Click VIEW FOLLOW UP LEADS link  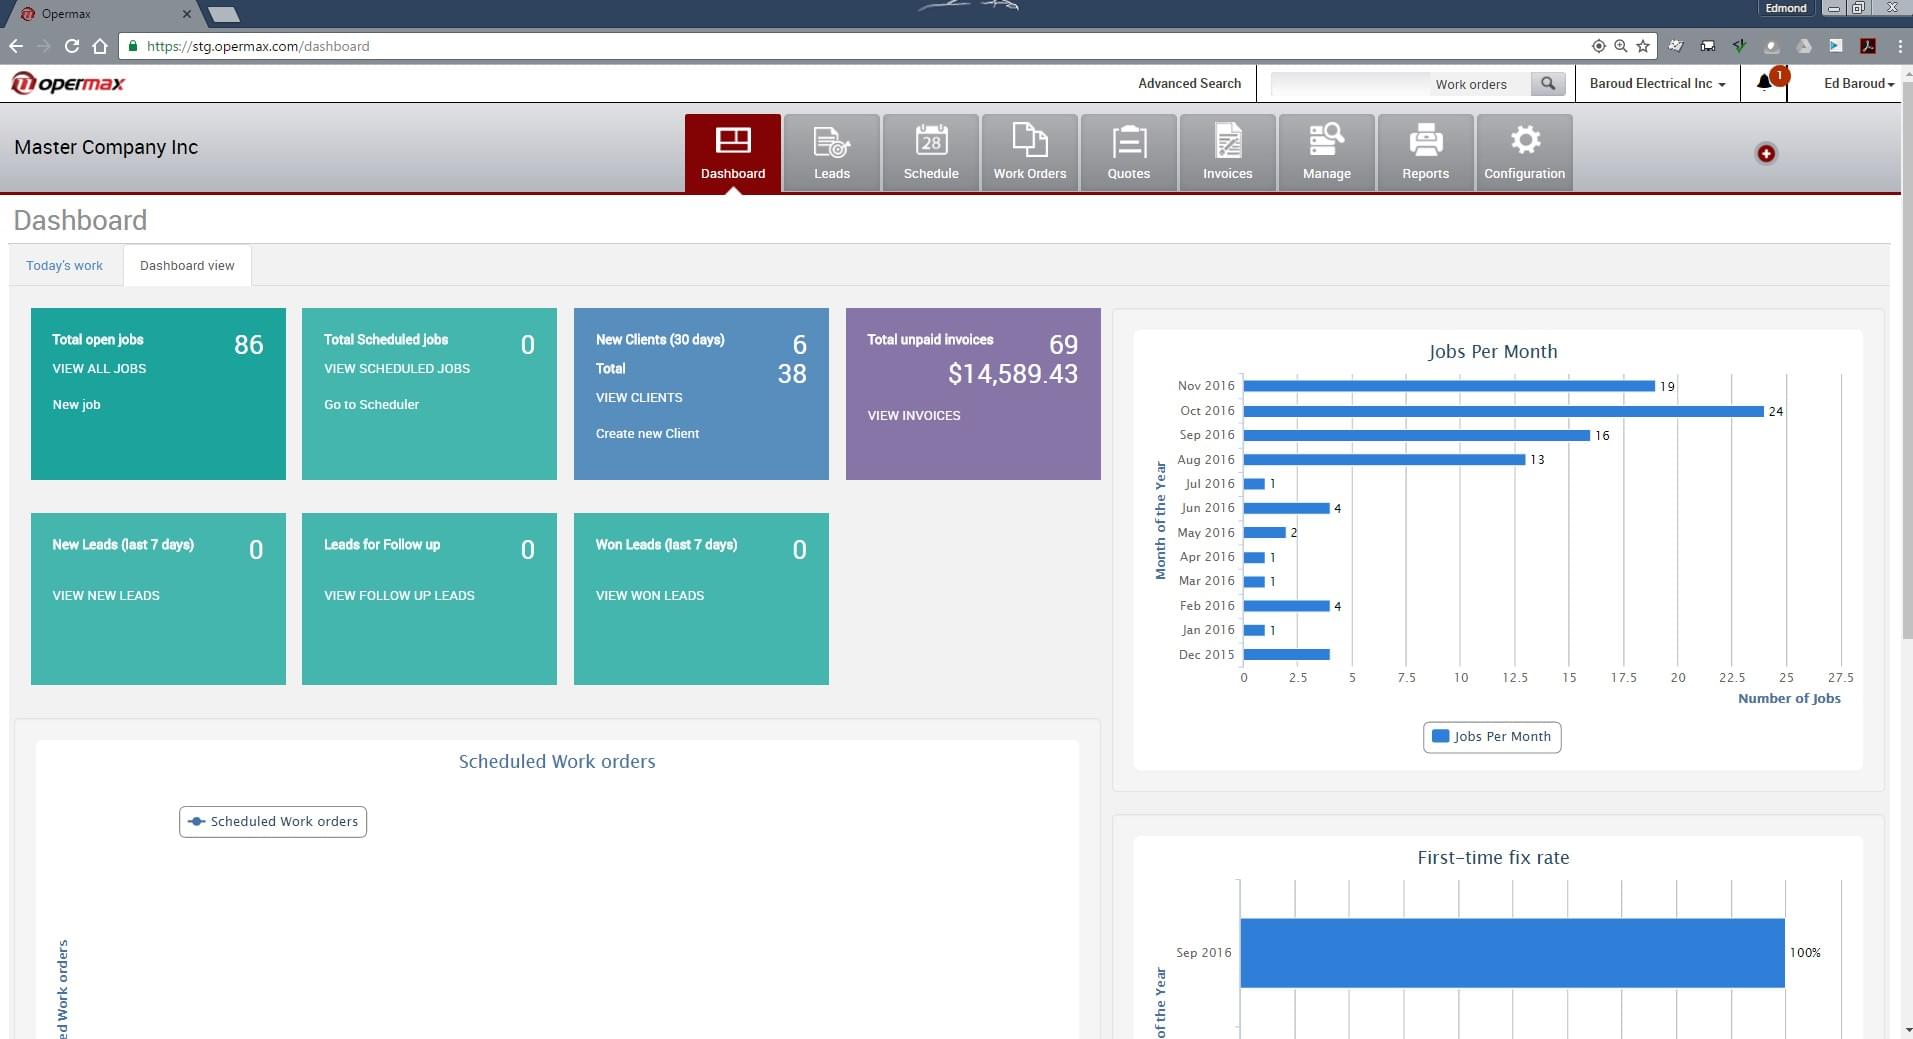click(399, 596)
